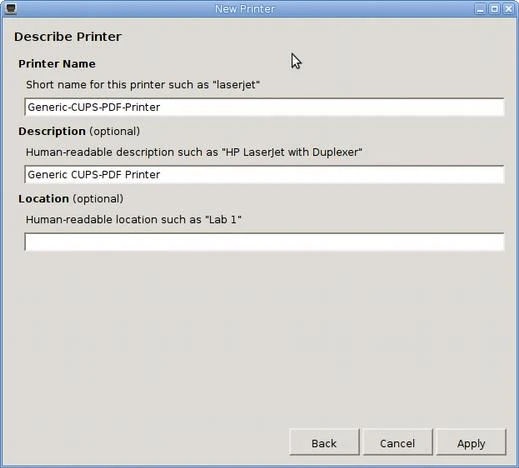The height and width of the screenshot is (468, 519).
Task: Click the printer icon in title bar
Action: click(x=11, y=8)
